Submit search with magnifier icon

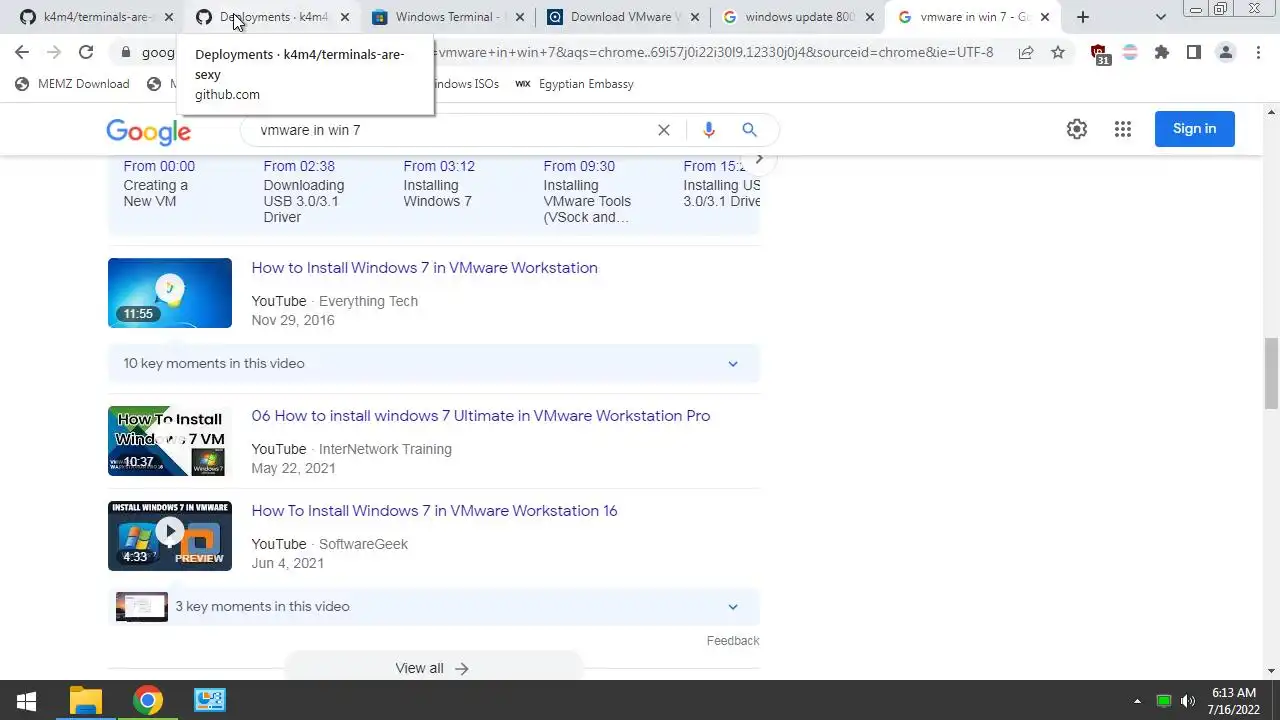point(749,130)
